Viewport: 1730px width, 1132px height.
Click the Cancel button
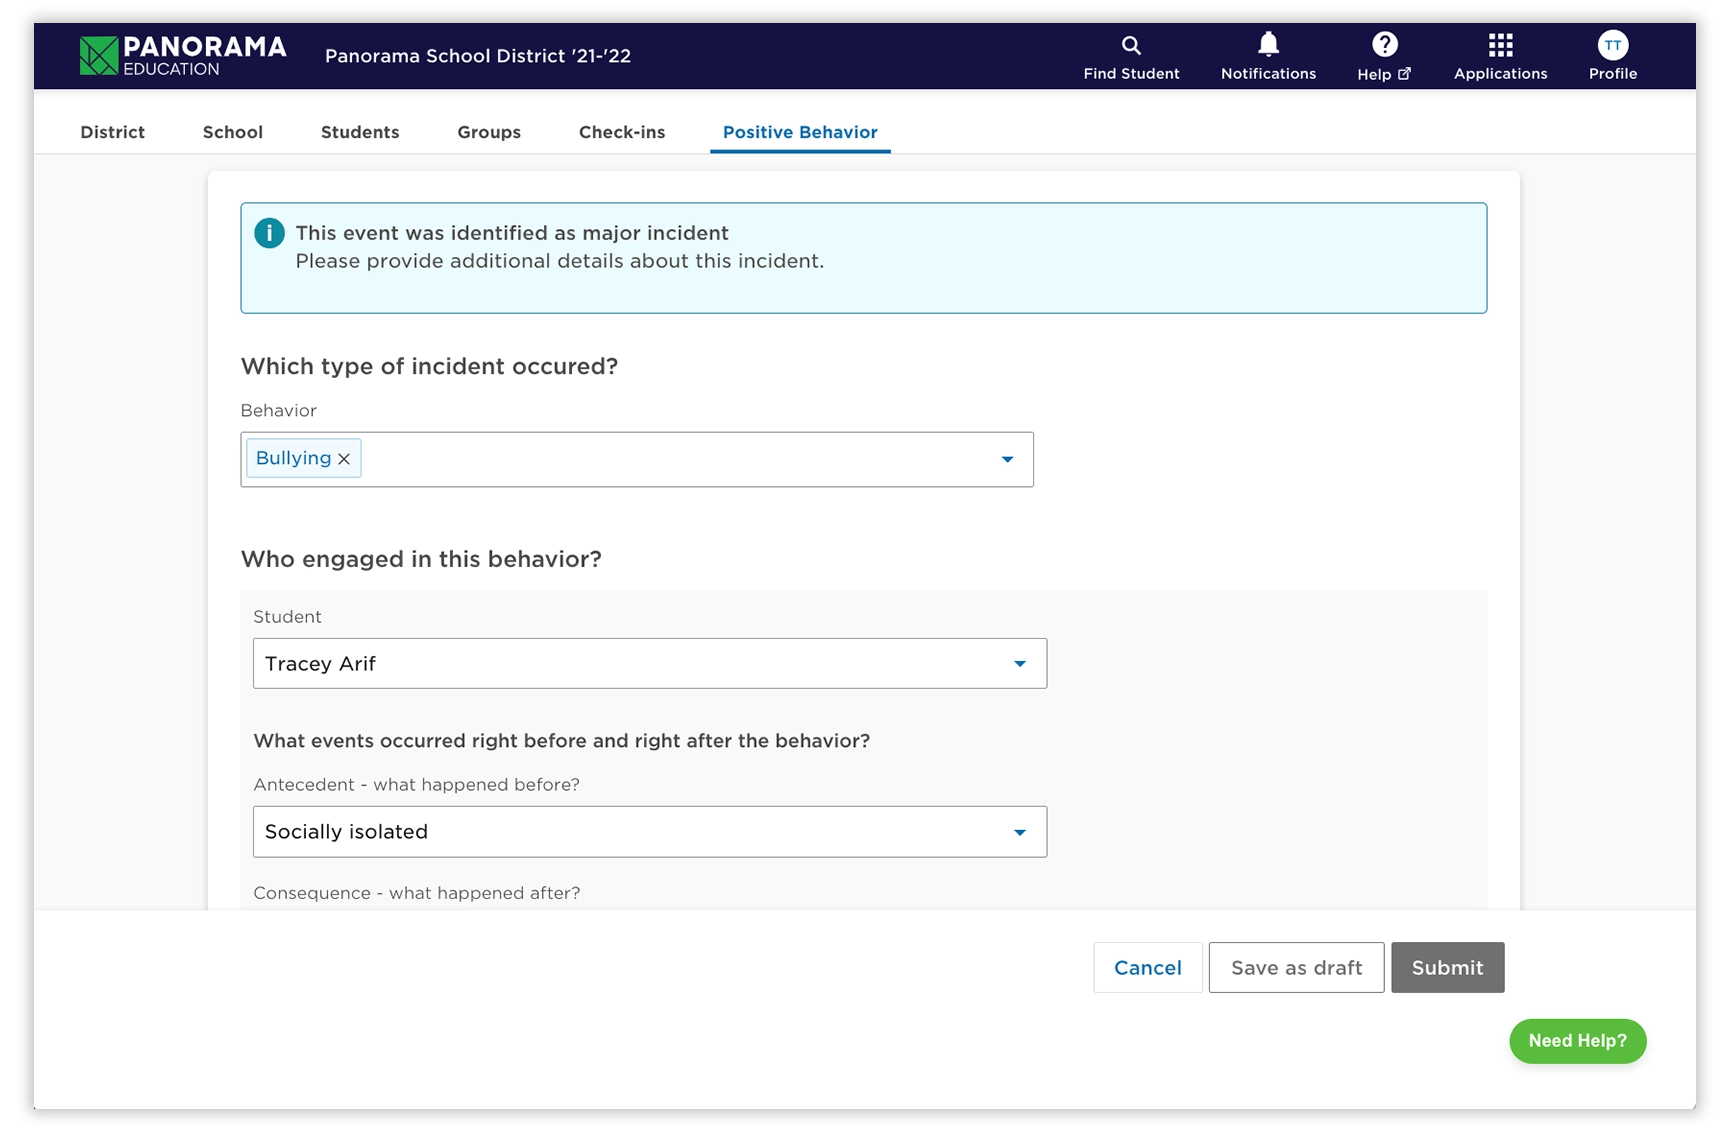click(1147, 967)
